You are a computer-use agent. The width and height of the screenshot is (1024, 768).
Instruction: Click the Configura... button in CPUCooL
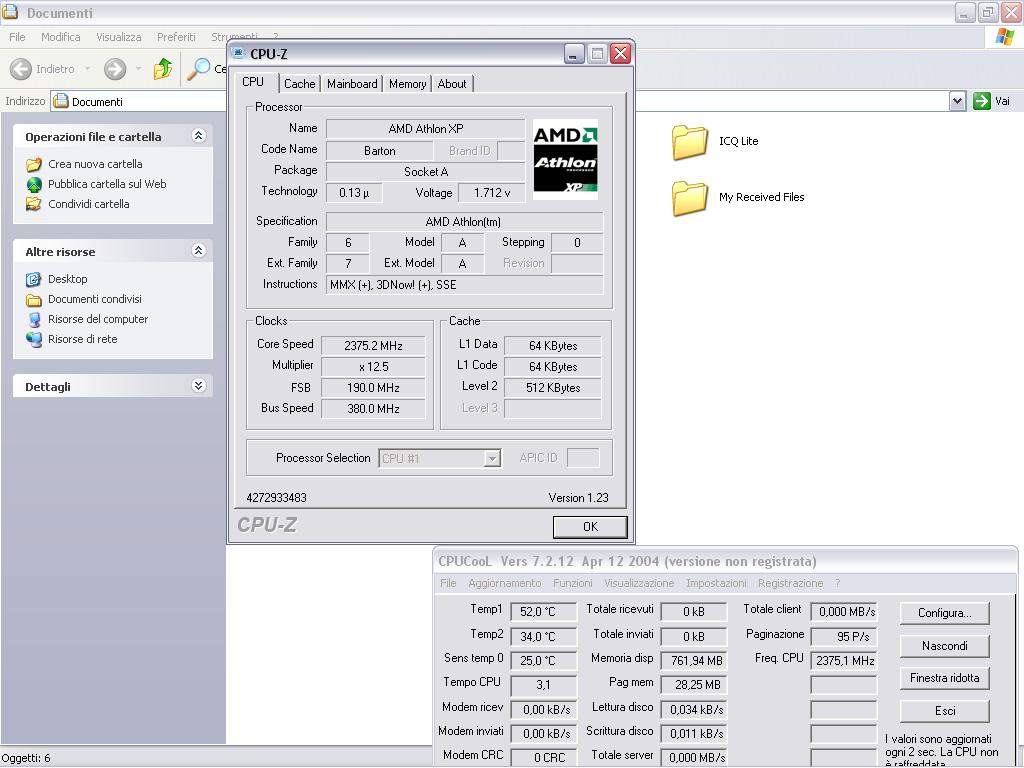944,613
